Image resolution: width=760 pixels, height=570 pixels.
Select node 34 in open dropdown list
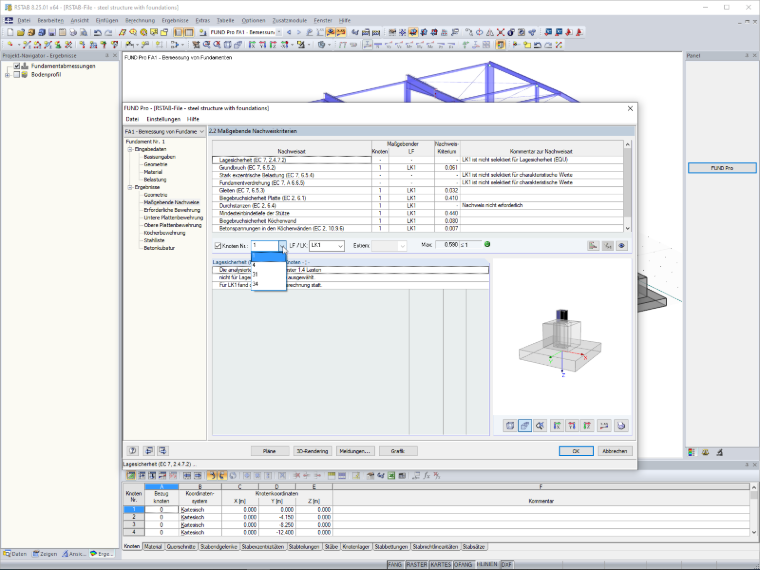click(x=268, y=285)
